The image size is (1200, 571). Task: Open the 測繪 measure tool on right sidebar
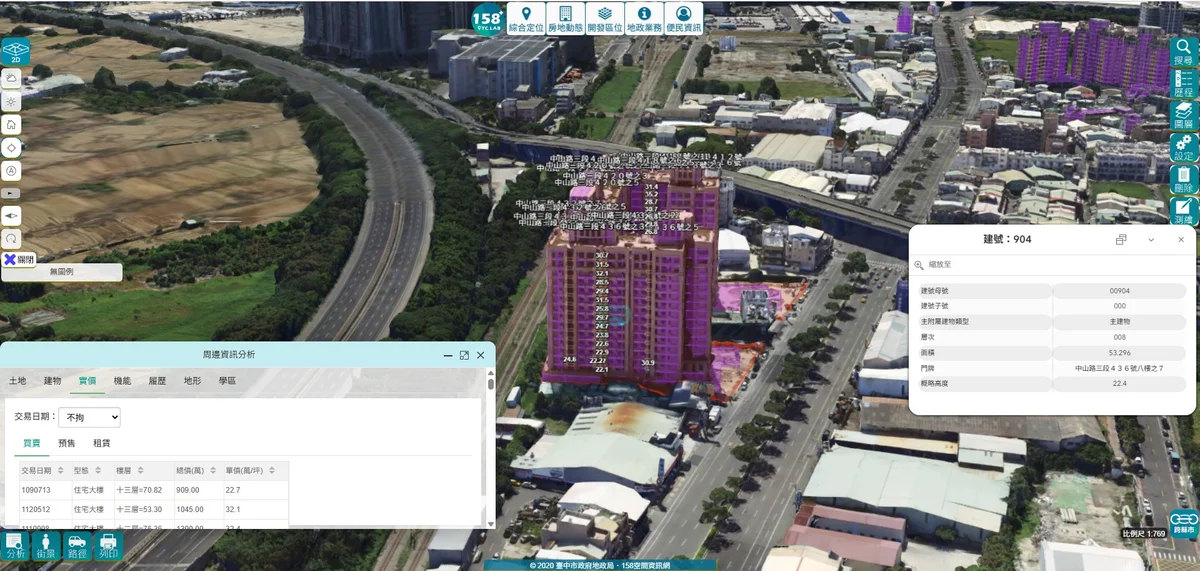click(x=1184, y=211)
